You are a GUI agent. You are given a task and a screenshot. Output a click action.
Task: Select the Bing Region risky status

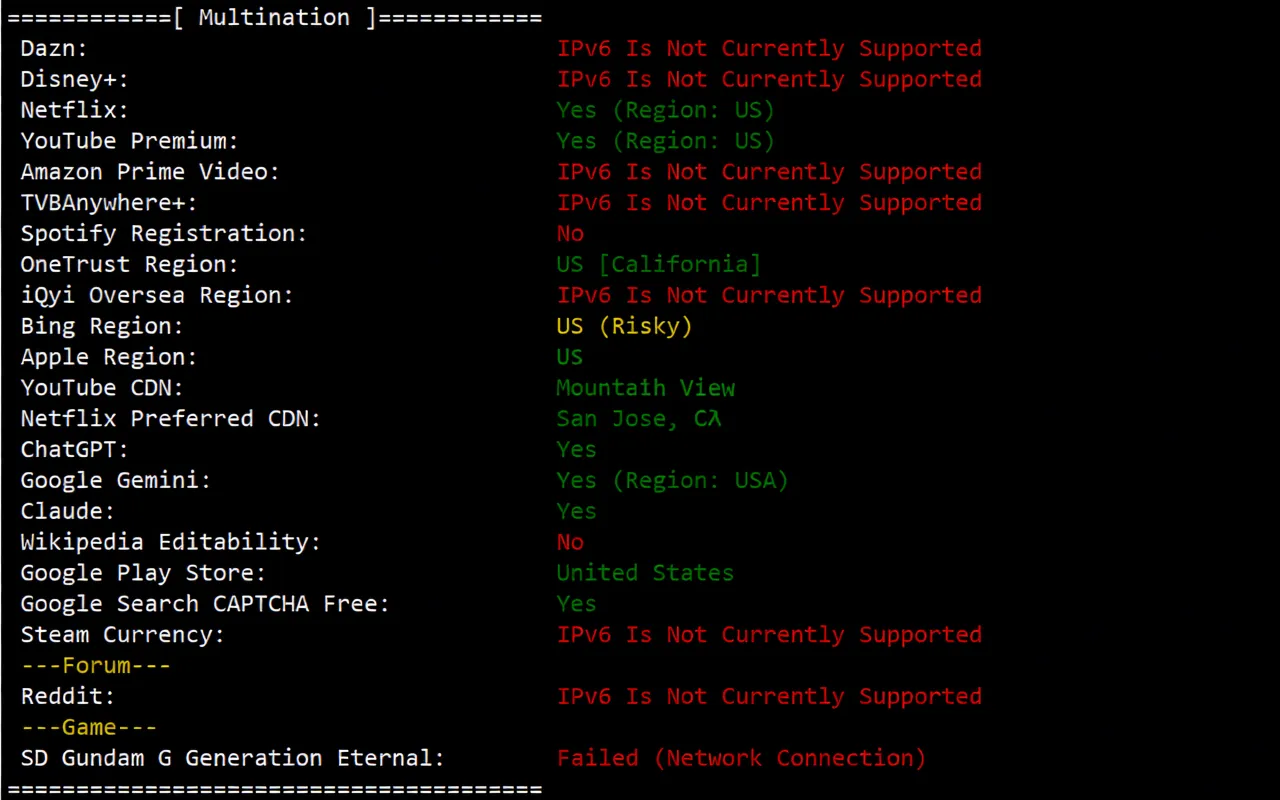(x=624, y=325)
